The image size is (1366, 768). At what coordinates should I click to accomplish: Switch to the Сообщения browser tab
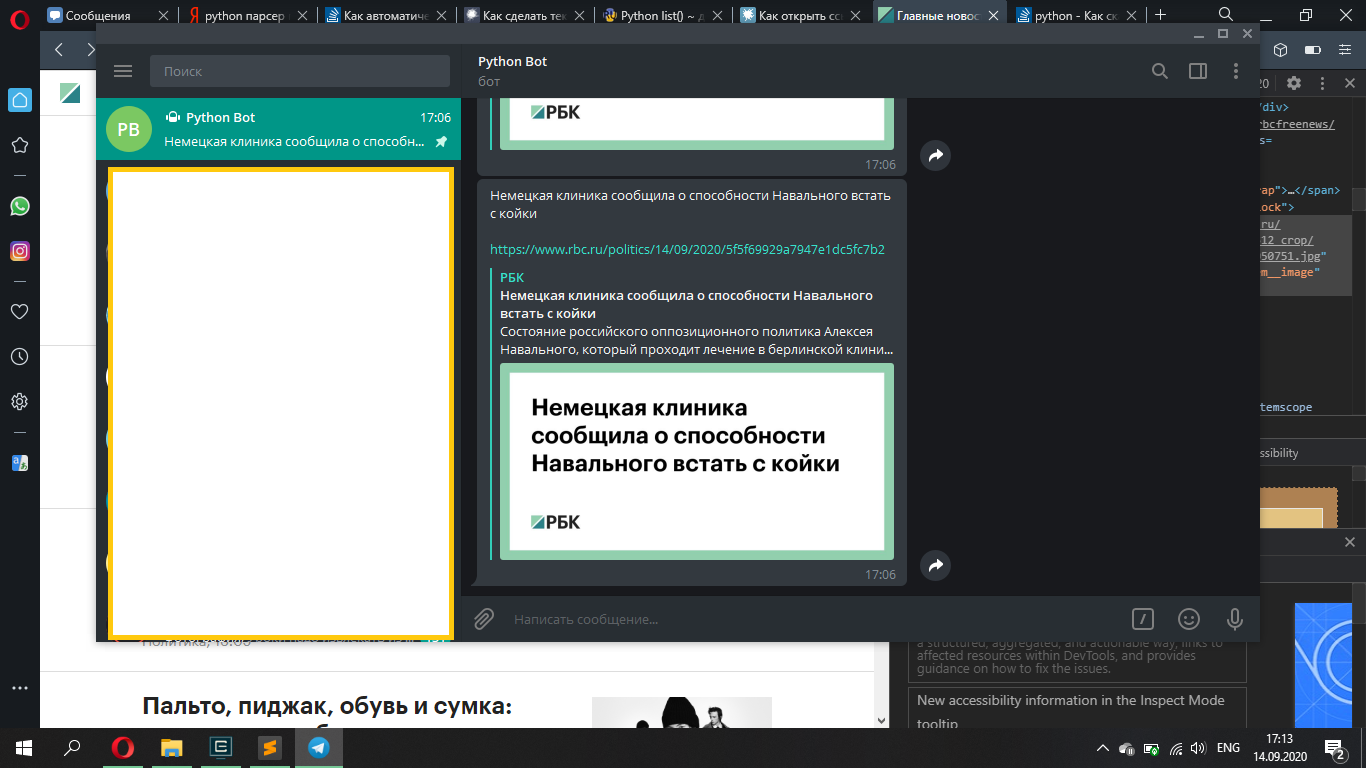pyautogui.click(x=108, y=15)
